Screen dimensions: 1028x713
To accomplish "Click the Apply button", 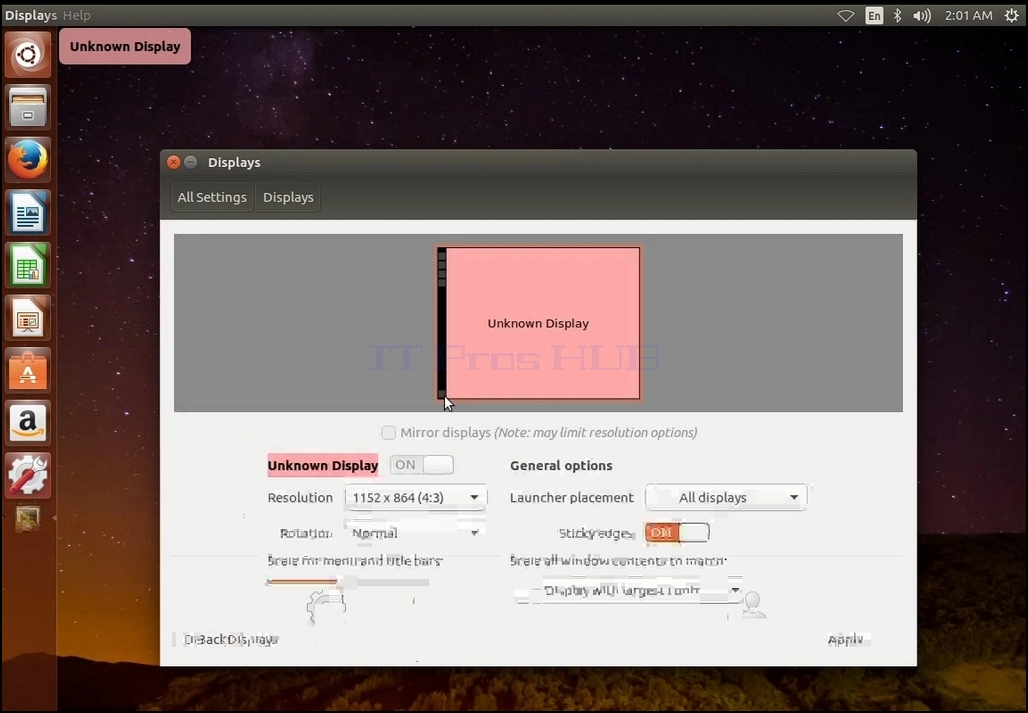I will coord(845,640).
